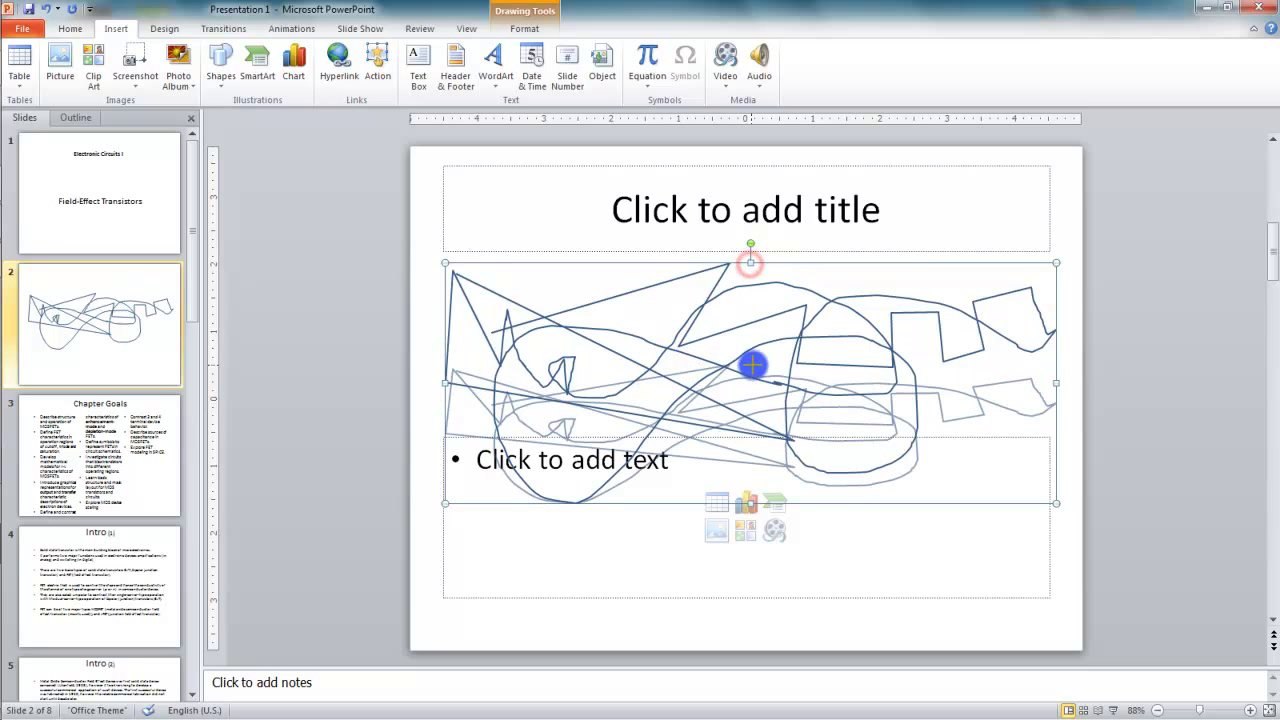Expand the Video dropdown arrow

point(725,87)
